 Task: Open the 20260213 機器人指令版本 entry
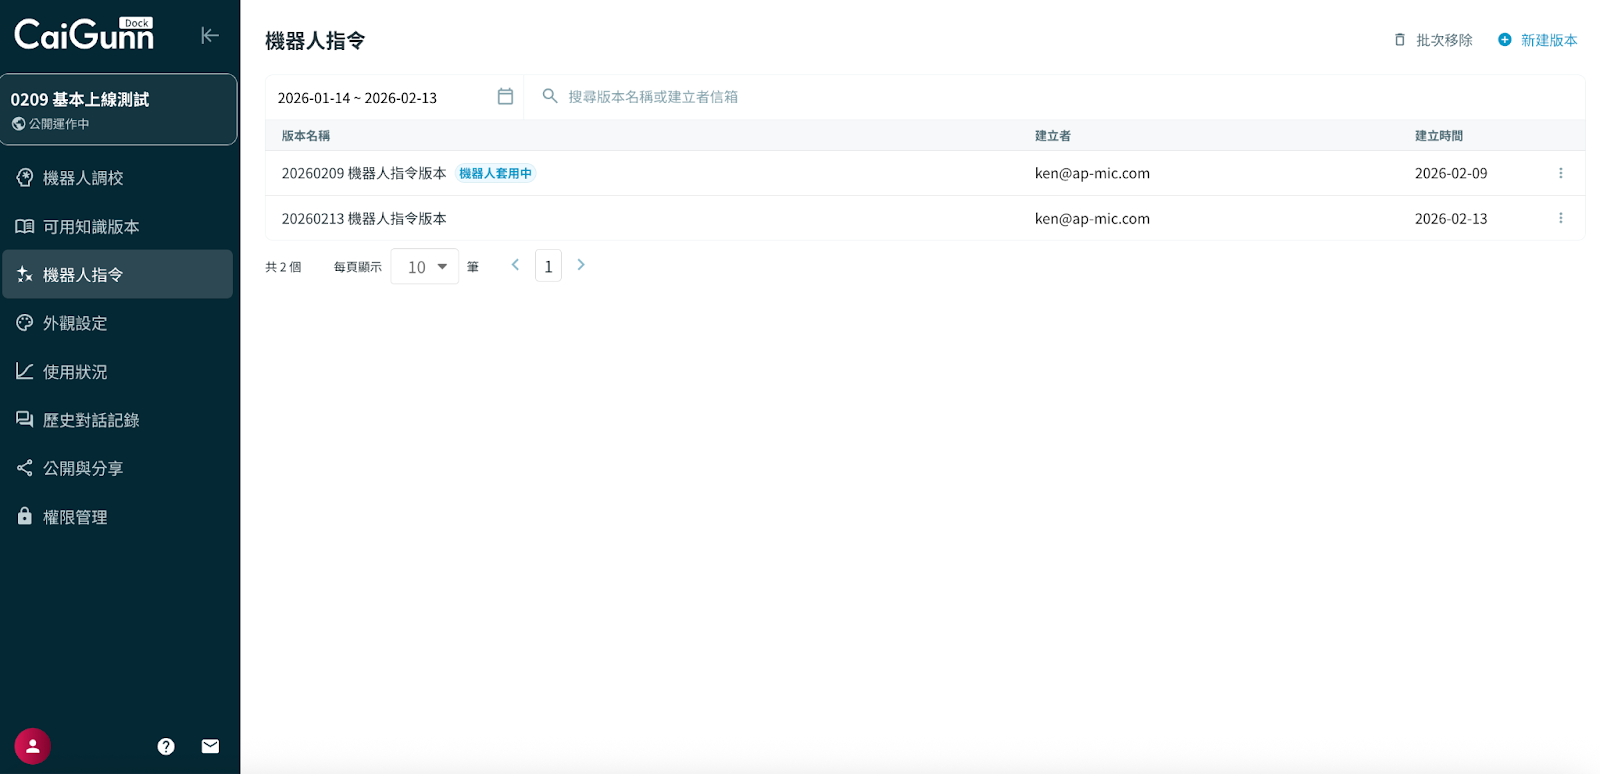point(364,219)
